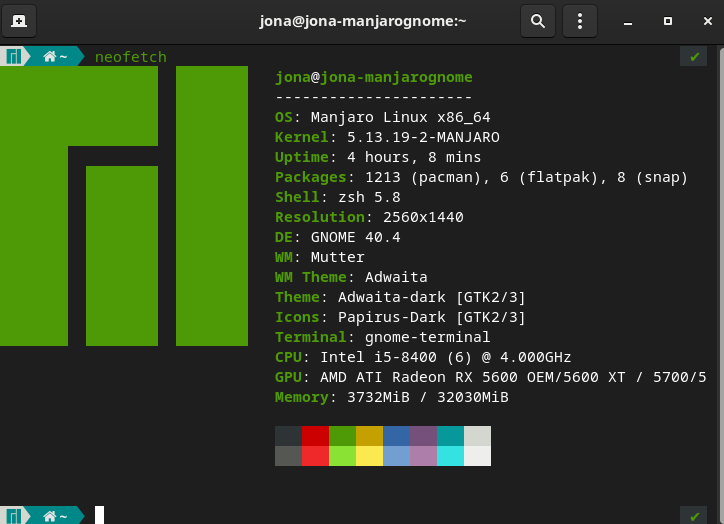This screenshot has height=524, width=724.
Task: Click the green jona@jona-manjarognome header
Action: tap(374, 77)
